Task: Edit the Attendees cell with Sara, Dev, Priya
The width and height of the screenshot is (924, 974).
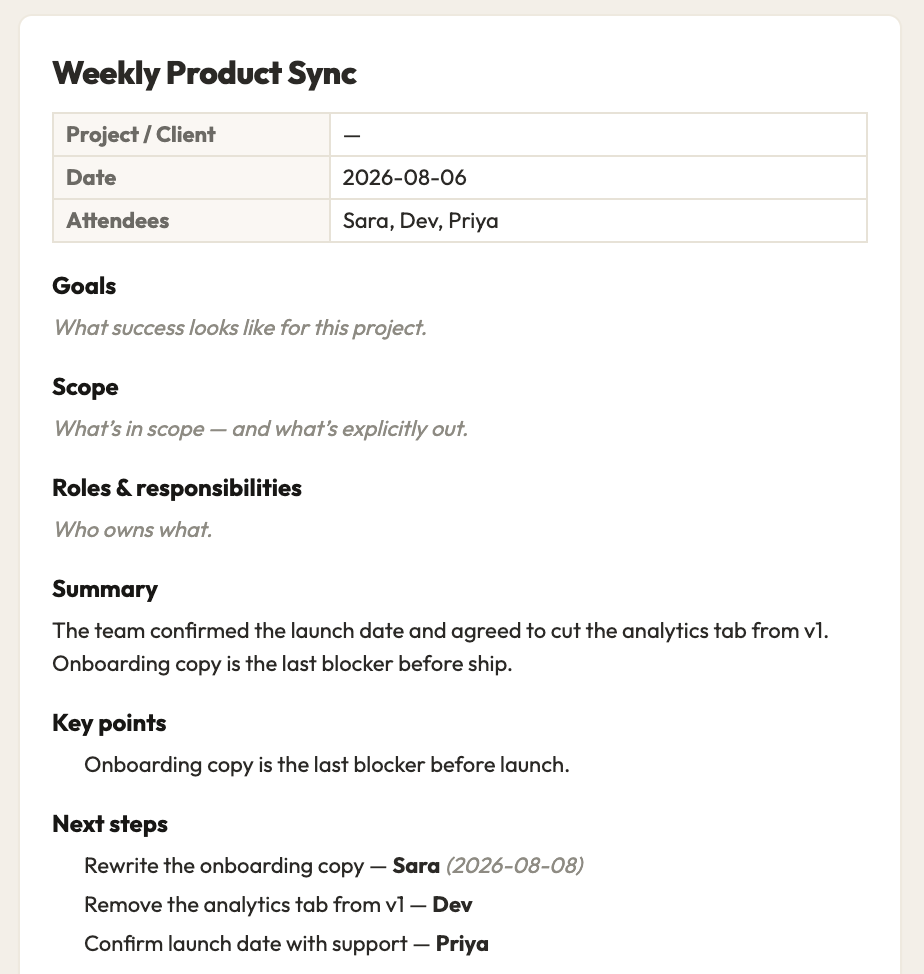Action: [598, 221]
